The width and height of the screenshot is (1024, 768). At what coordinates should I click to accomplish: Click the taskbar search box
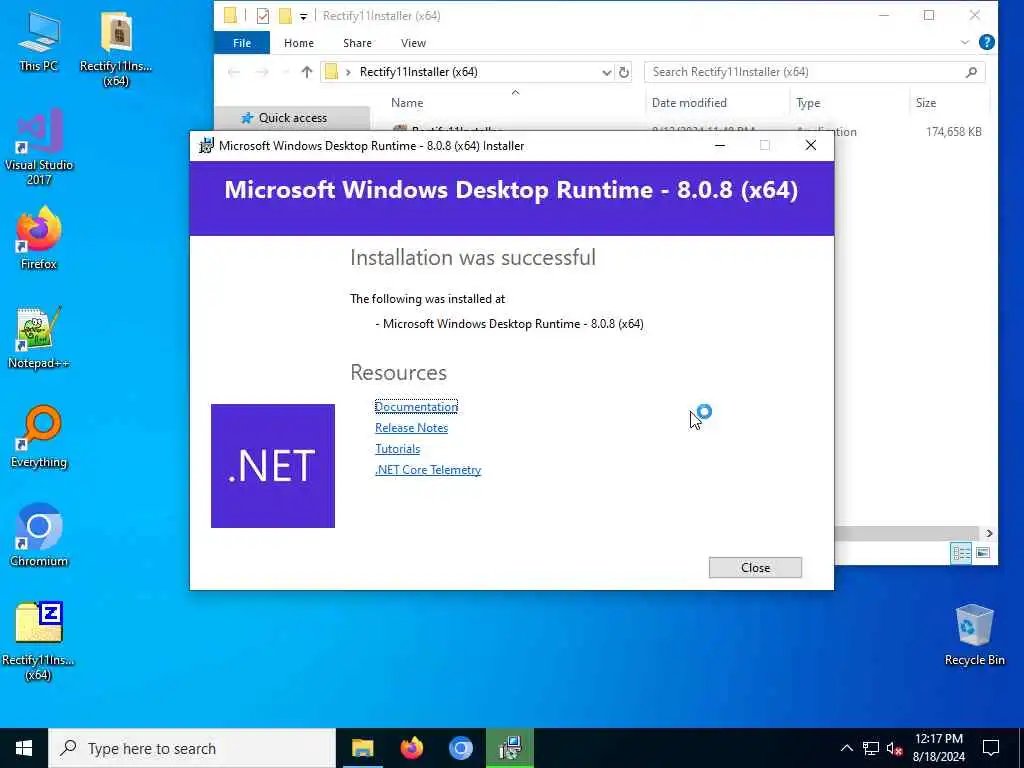[192, 748]
